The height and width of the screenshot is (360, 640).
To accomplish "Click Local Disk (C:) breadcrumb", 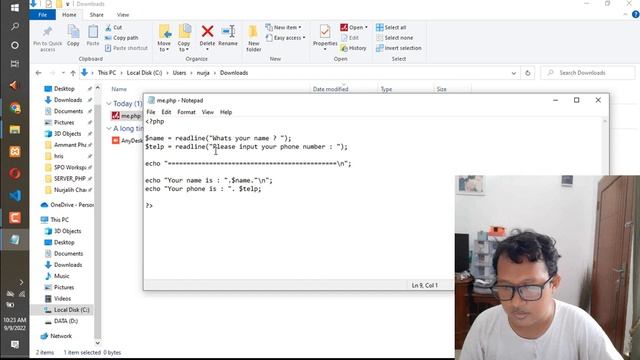I will pos(144,73).
